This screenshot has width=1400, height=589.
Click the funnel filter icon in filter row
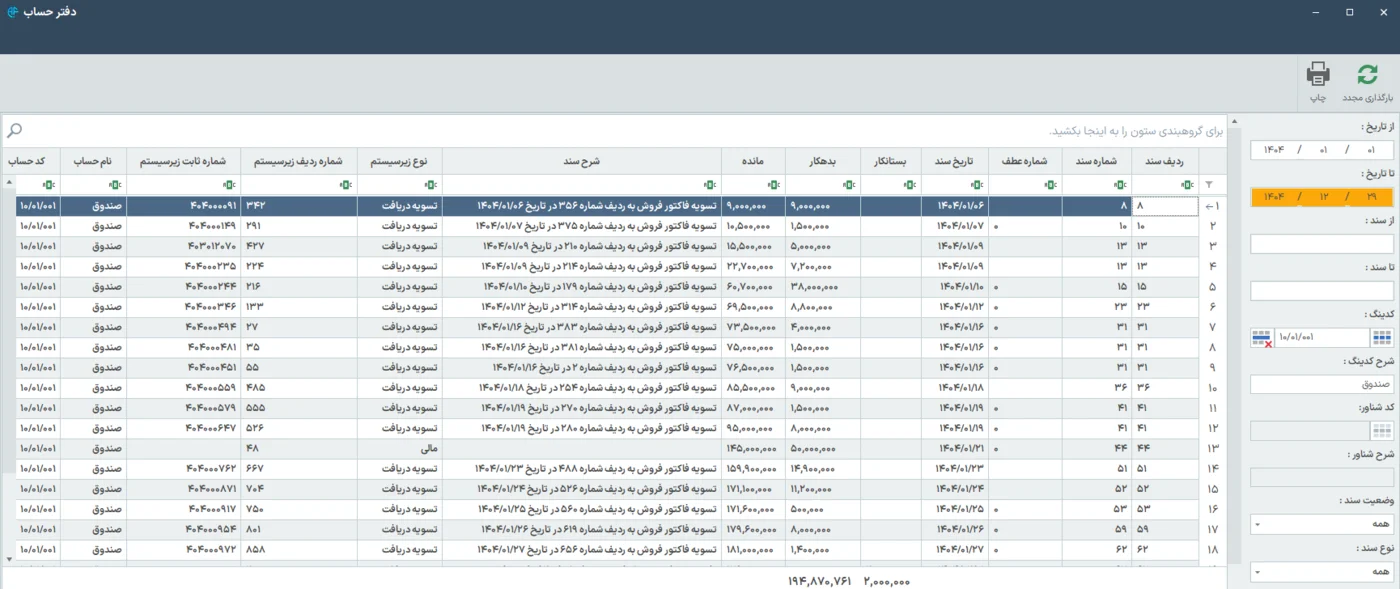point(1208,185)
